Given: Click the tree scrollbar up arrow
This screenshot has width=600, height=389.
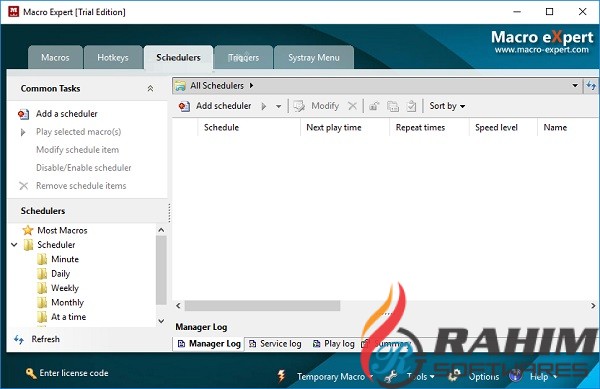Looking at the screenshot, I should tap(161, 230).
